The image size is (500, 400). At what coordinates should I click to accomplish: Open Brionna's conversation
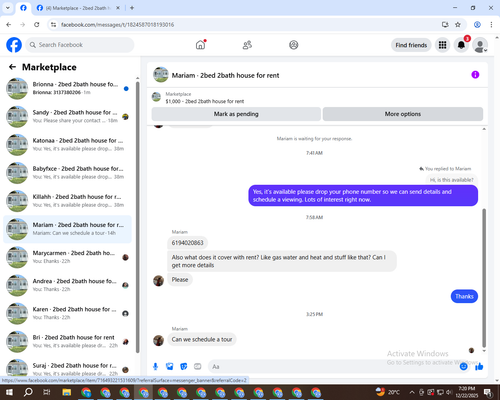tap(67, 88)
